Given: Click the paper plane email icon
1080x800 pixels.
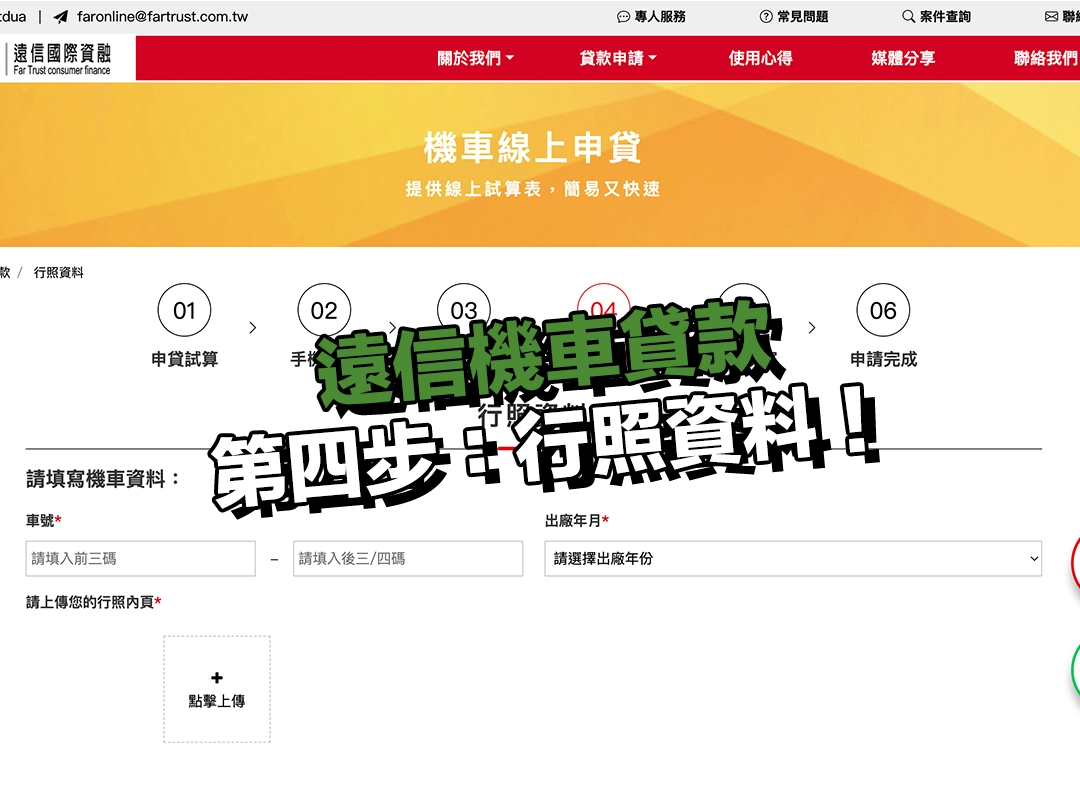Looking at the screenshot, I should pos(61,17).
